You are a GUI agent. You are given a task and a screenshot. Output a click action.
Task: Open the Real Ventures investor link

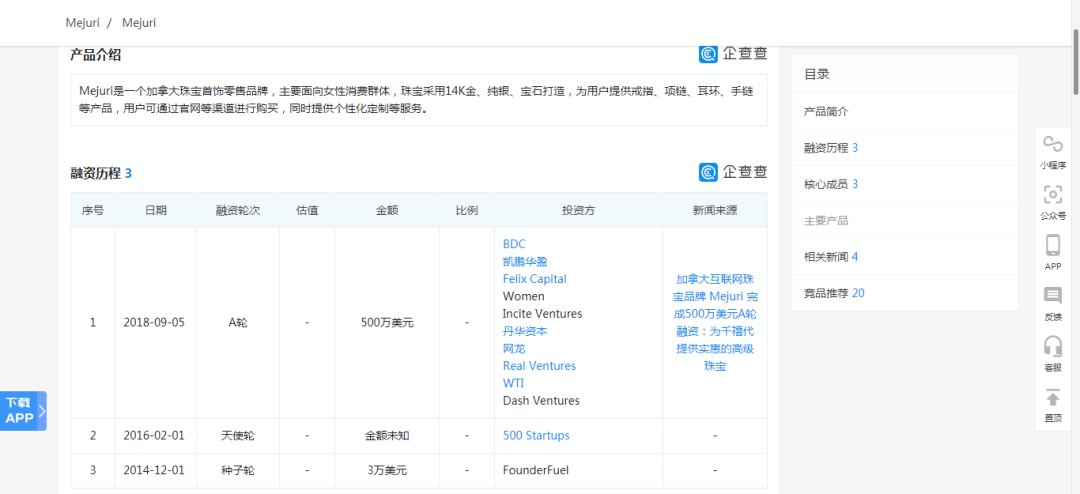click(539, 366)
